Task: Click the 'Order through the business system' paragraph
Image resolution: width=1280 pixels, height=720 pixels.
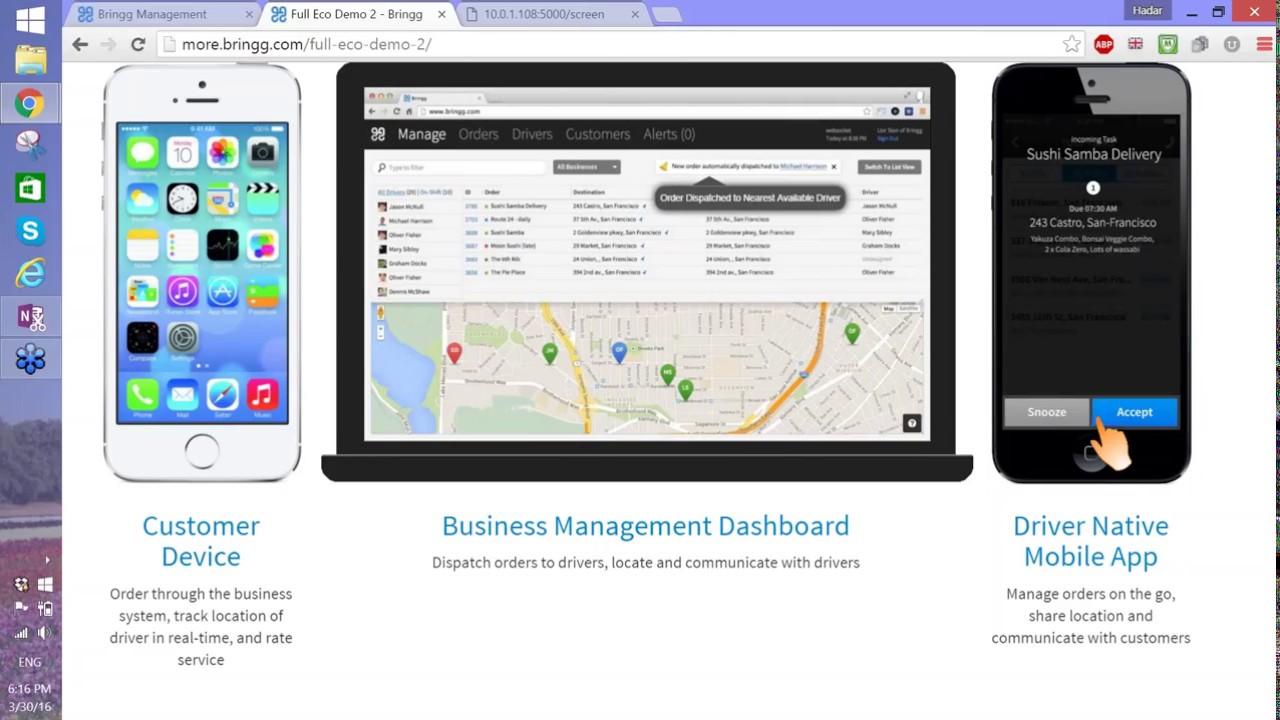Action: click(201, 627)
